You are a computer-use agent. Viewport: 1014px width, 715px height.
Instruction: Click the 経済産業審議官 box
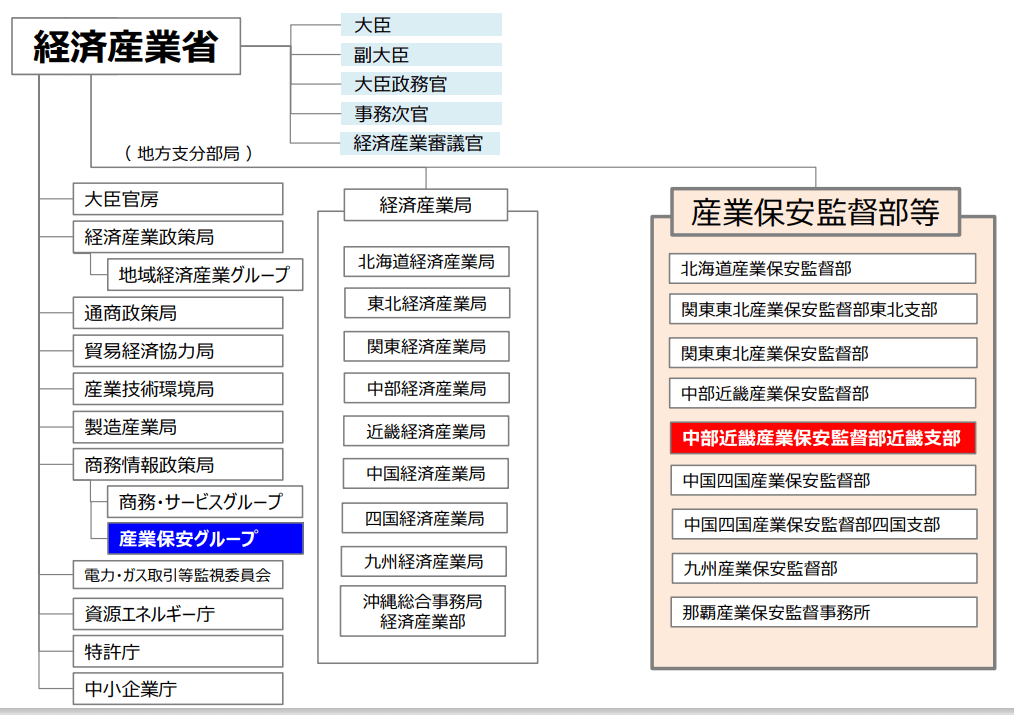(x=421, y=143)
